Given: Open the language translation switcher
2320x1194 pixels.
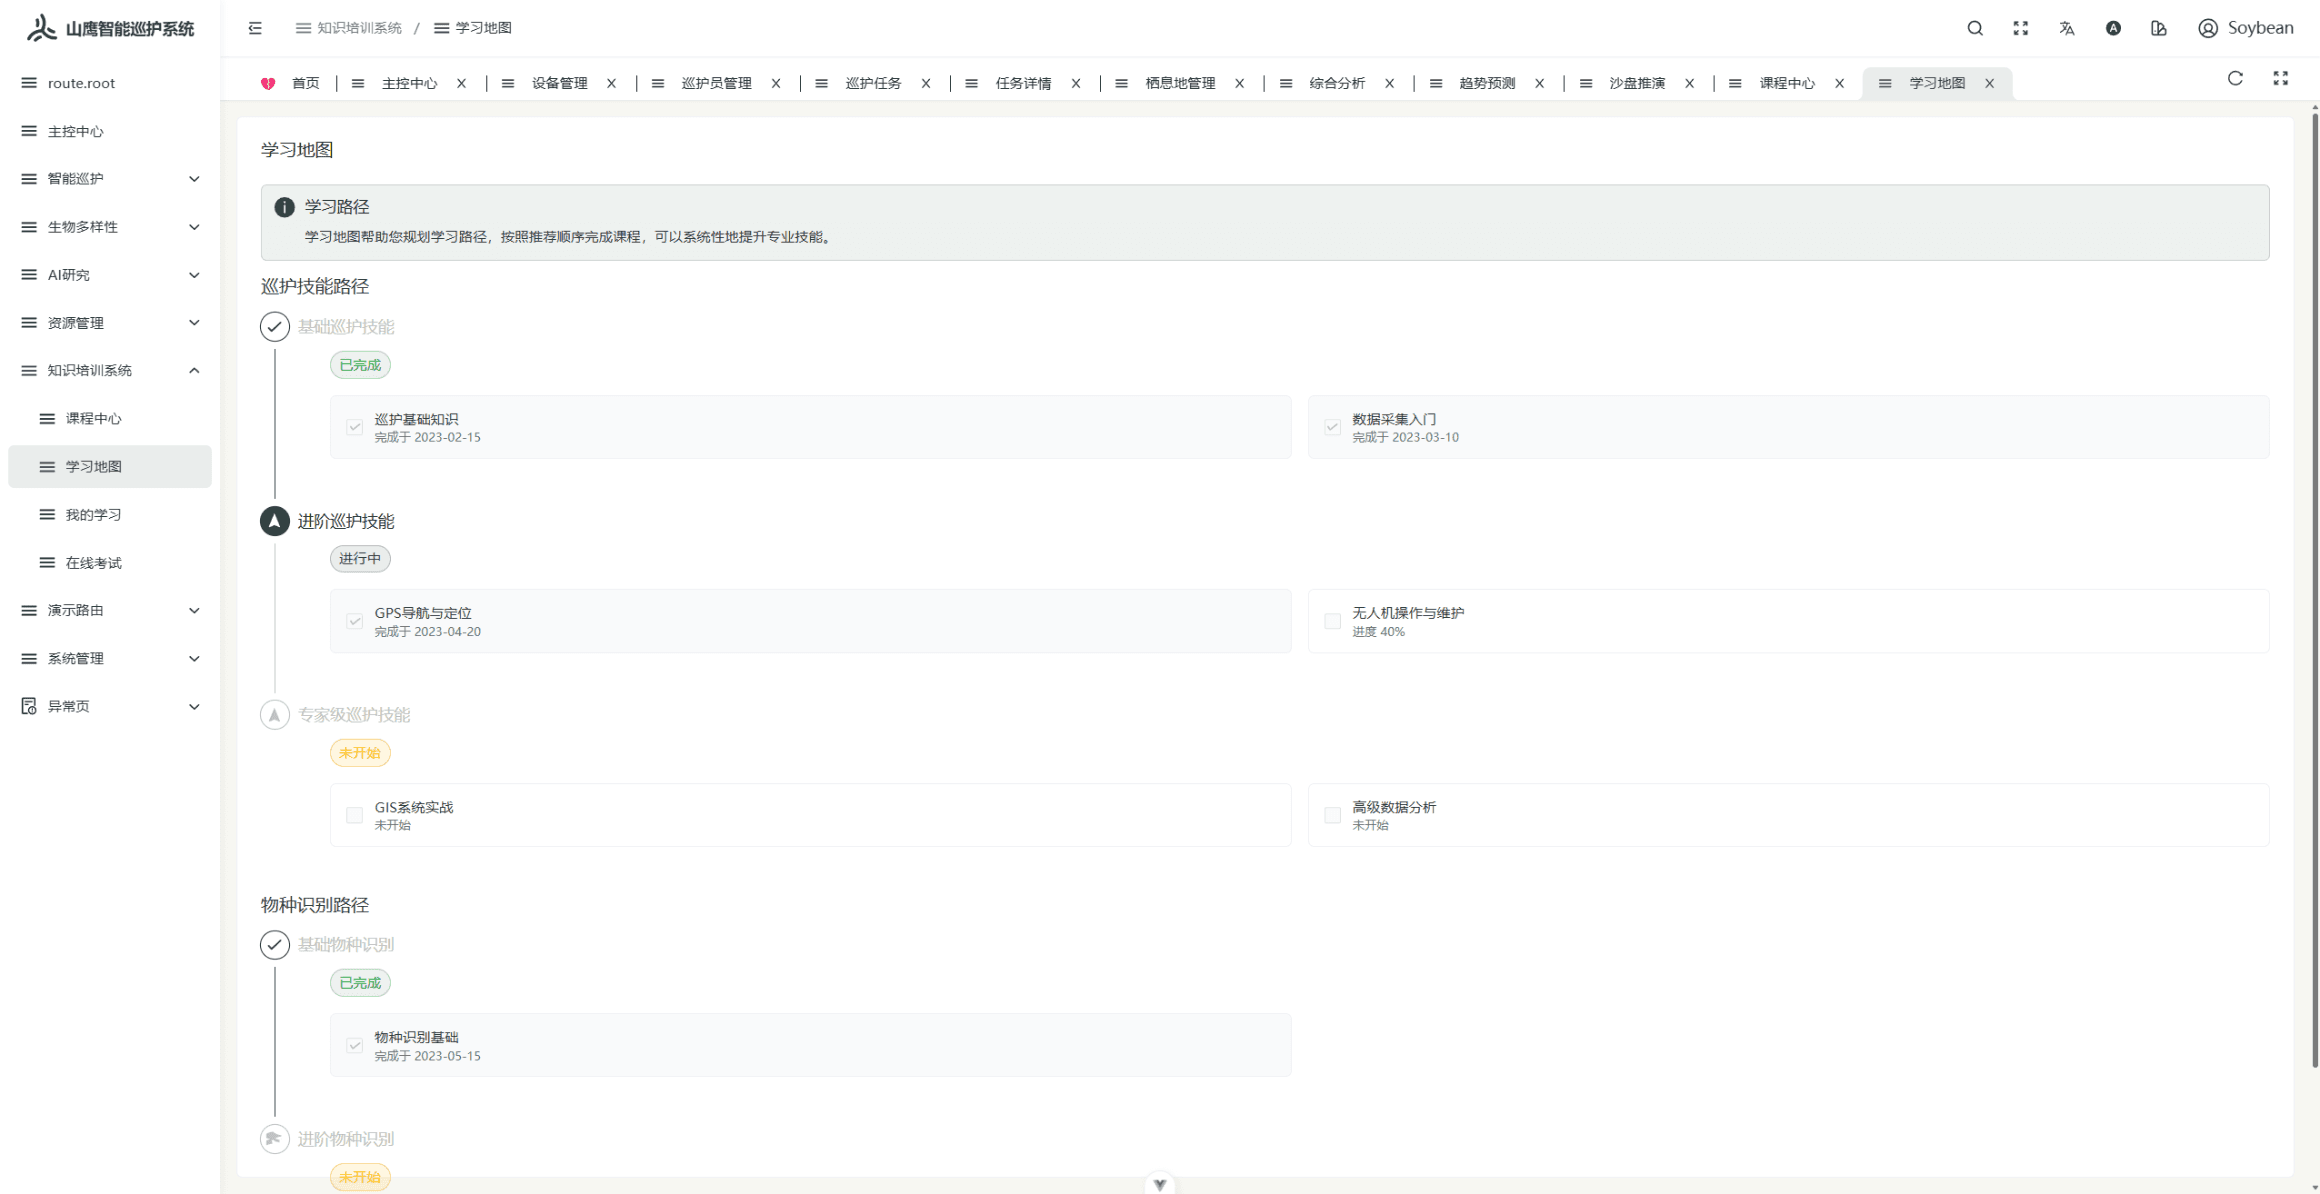Looking at the screenshot, I should pos(2067,28).
